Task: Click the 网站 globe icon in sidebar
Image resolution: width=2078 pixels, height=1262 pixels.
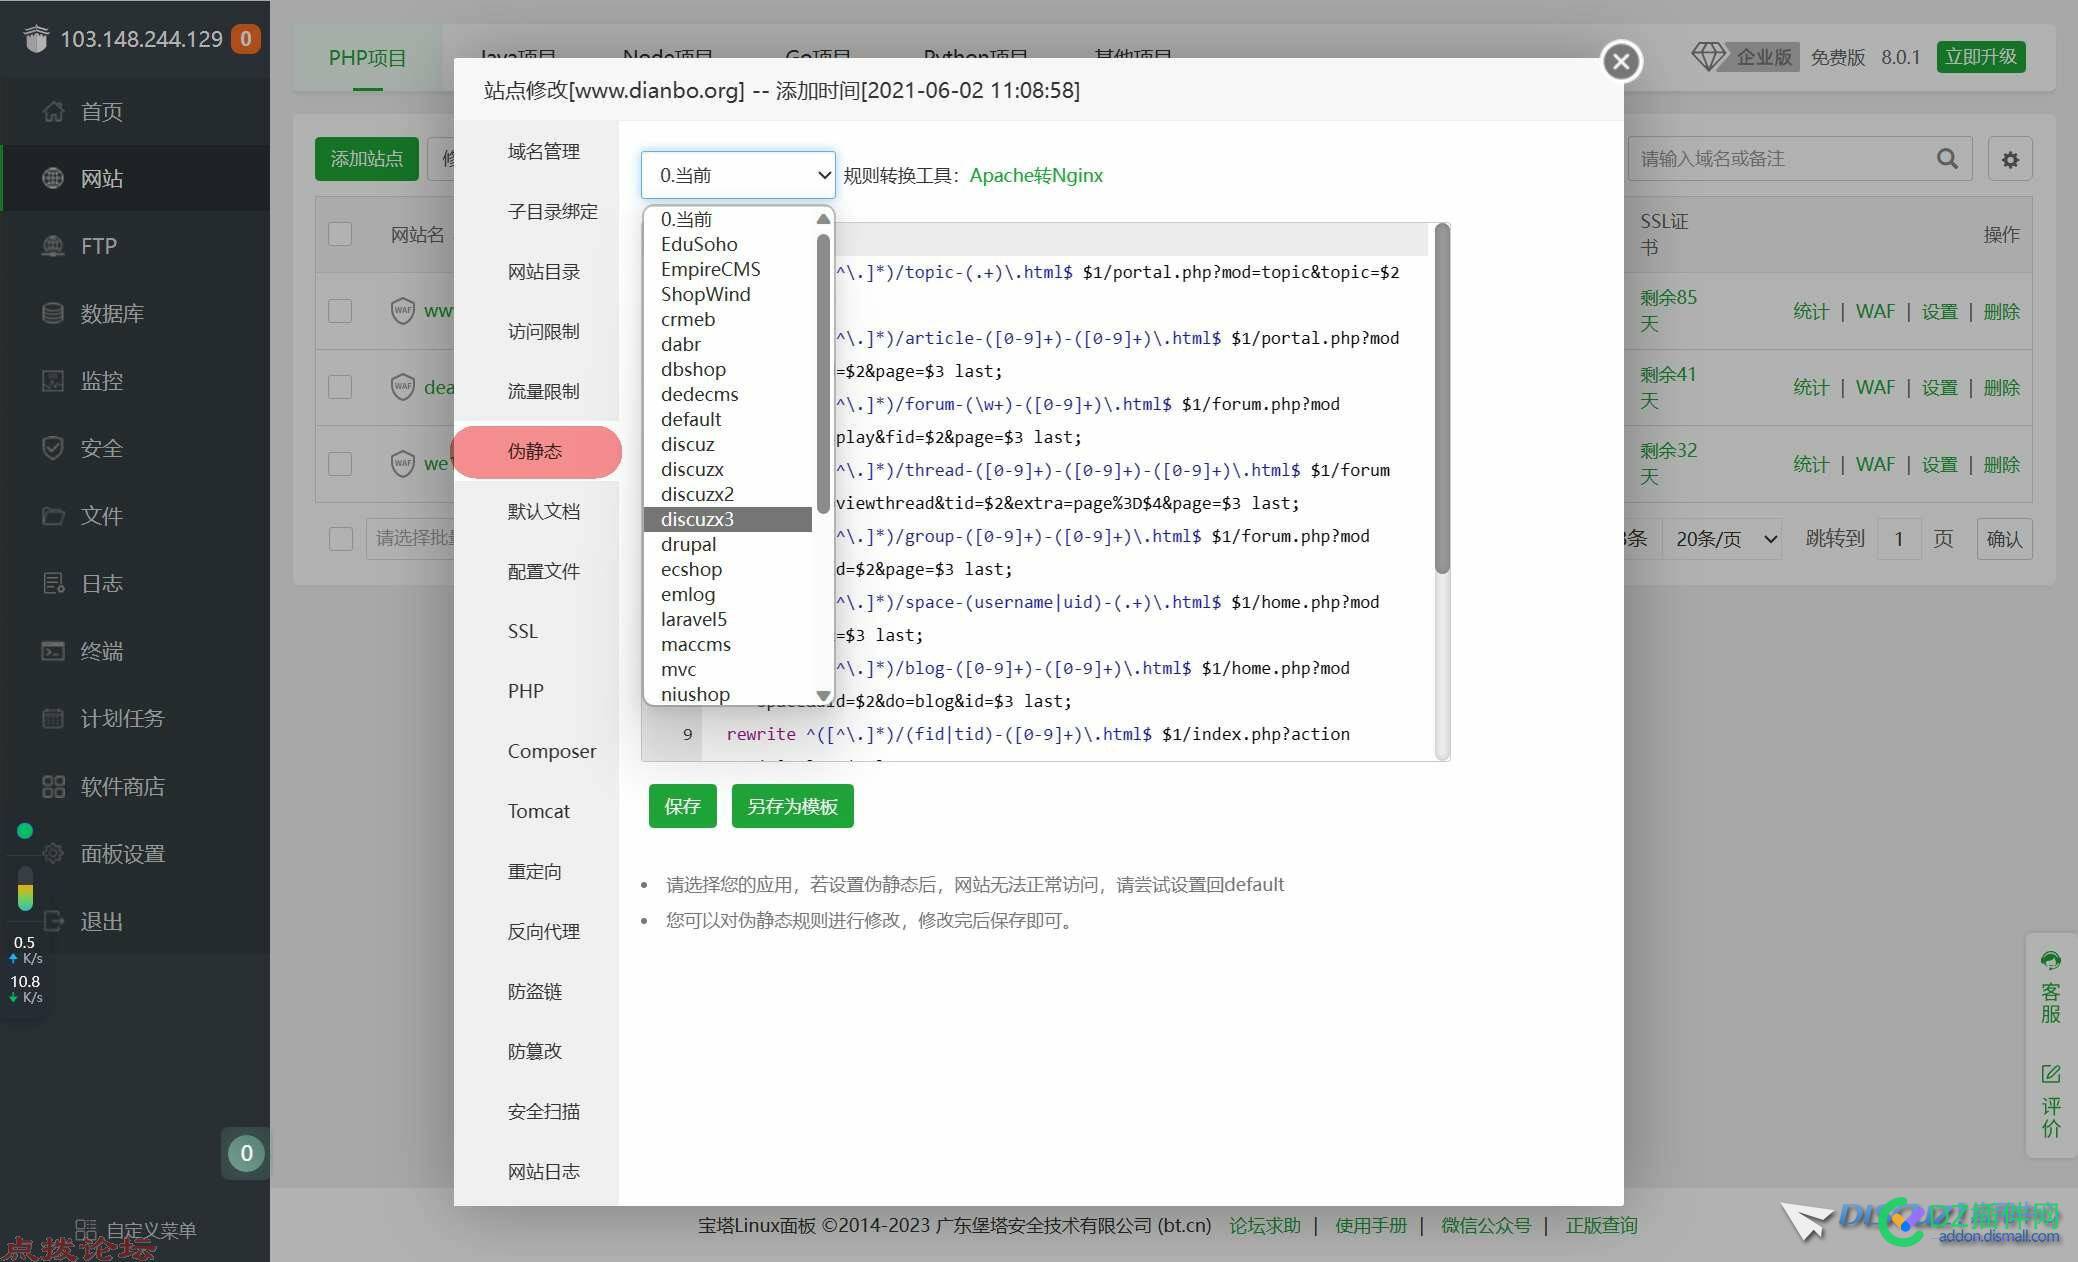Action: coord(53,178)
